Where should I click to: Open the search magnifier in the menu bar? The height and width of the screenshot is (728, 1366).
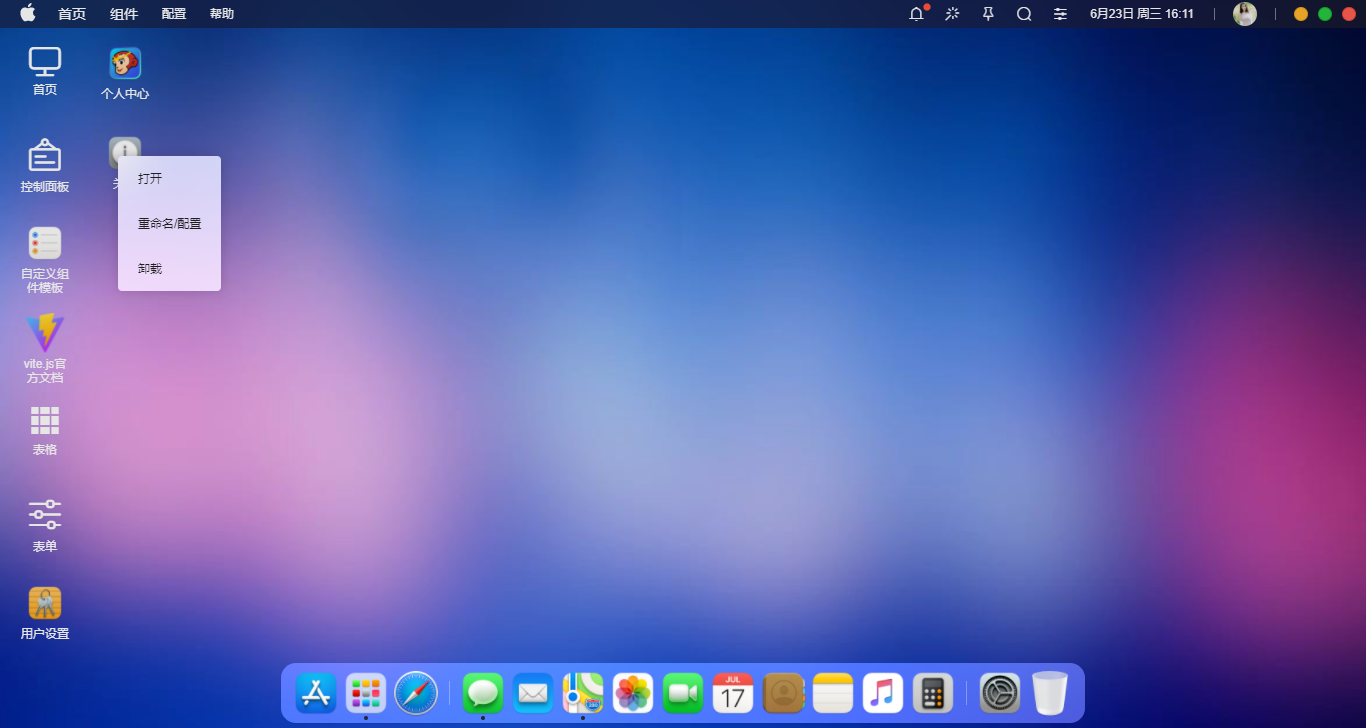(1023, 14)
